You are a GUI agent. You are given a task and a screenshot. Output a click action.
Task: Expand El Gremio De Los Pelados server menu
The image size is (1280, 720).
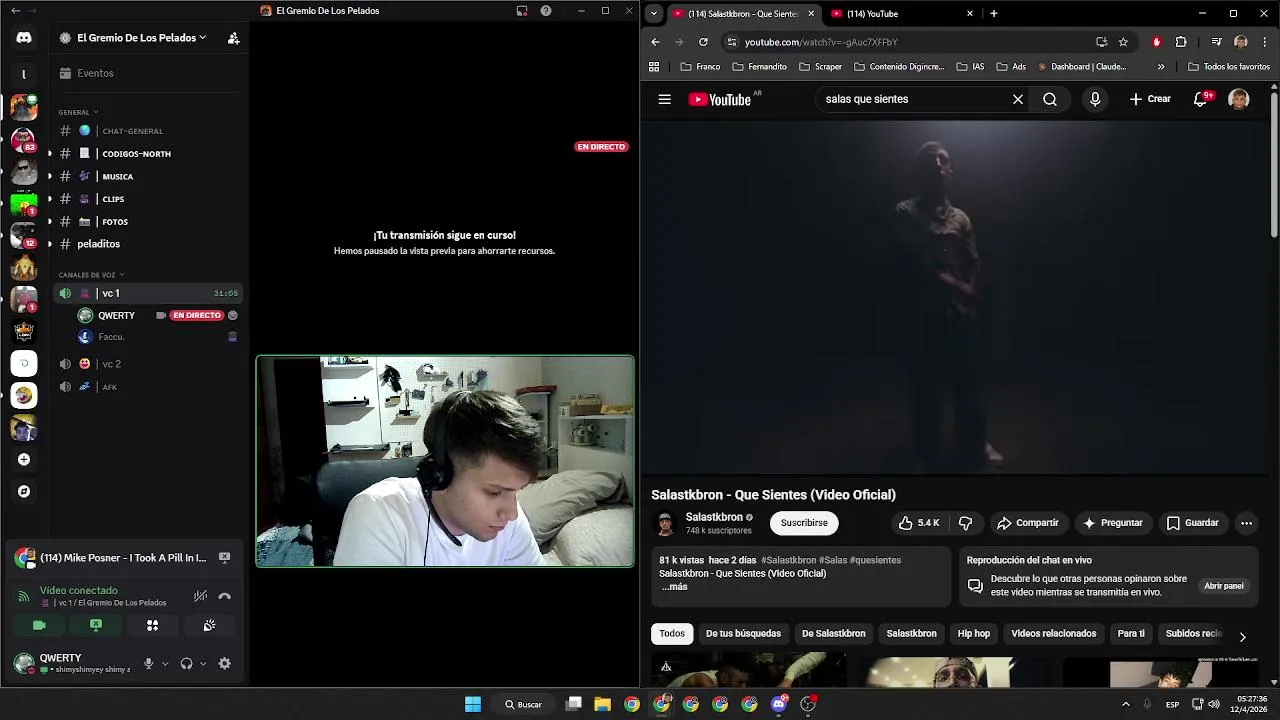[141, 38]
